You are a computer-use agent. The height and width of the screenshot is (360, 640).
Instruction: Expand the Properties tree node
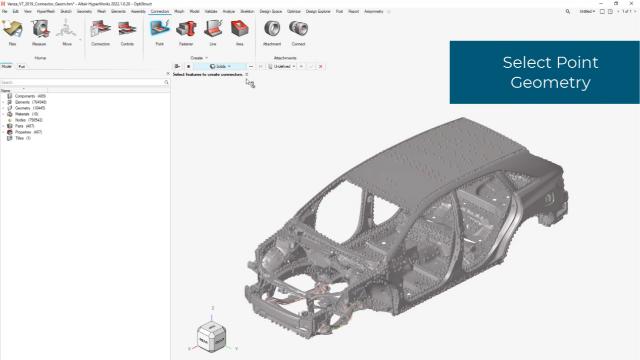[x=3, y=132]
